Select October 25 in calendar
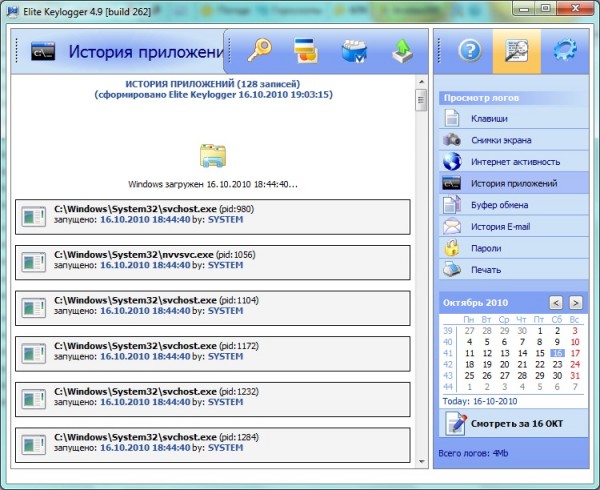 [470, 375]
